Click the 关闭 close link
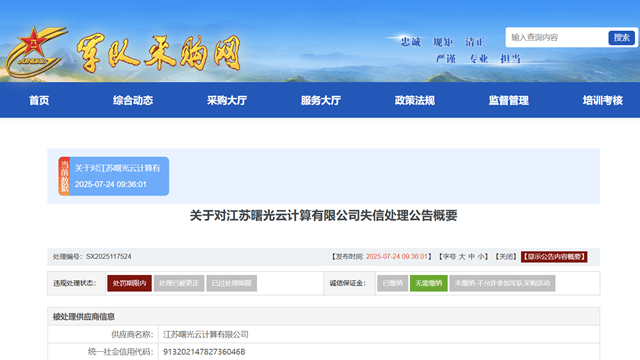The image size is (640, 360). pyautogui.click(x=506, y=257)
